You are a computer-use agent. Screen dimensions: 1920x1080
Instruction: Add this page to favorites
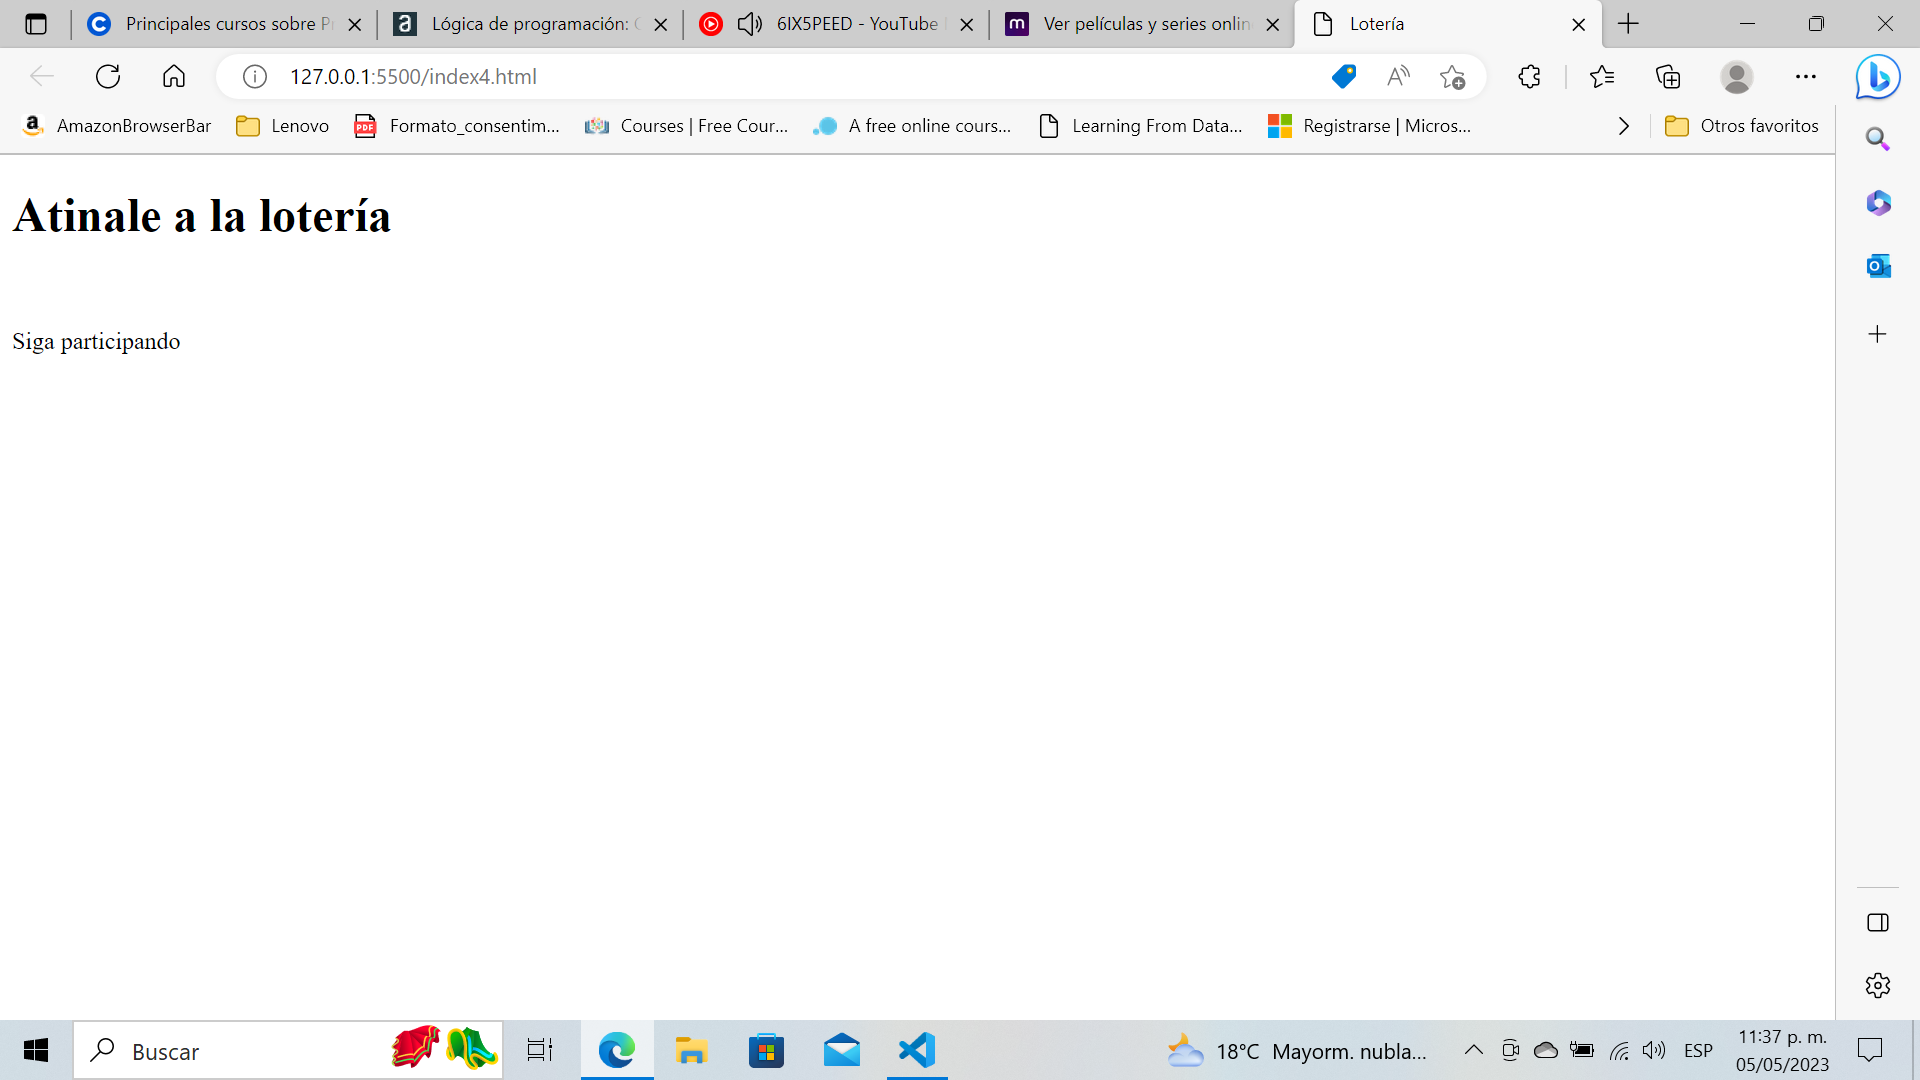(1453, 76)
